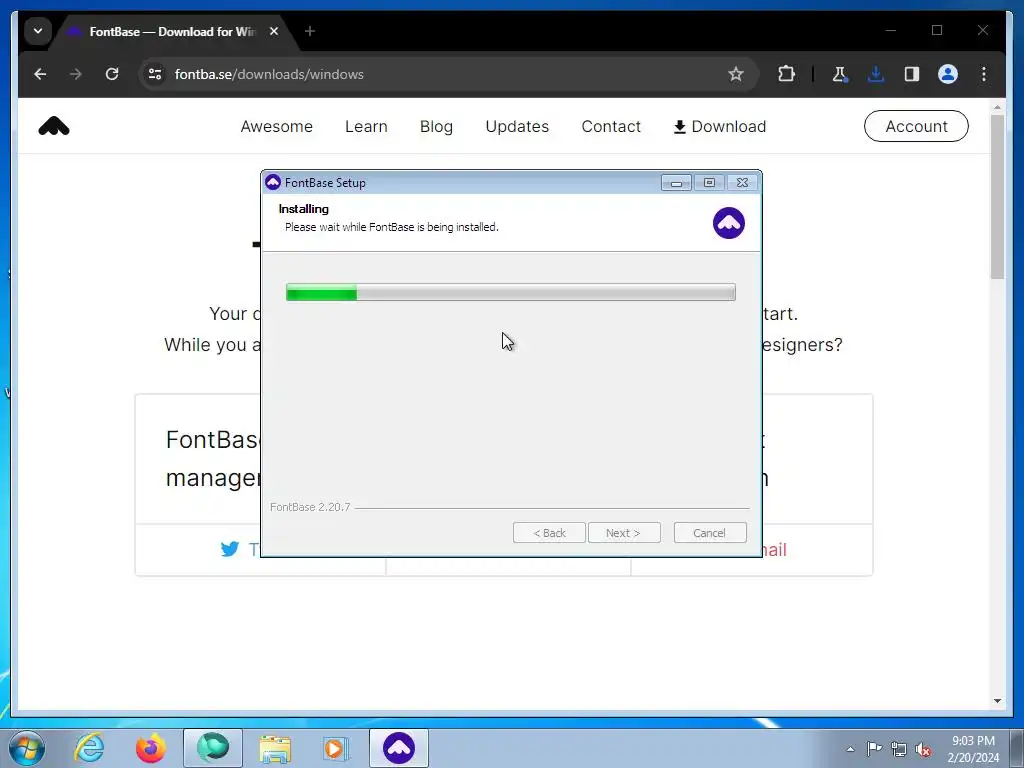
Task: Click Cancel in FontBase Setup
Action: [710, 533]
